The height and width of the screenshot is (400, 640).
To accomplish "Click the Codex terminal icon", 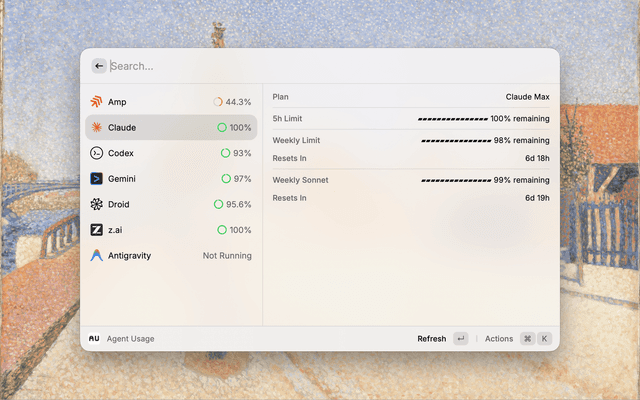I will pos(96,153).
